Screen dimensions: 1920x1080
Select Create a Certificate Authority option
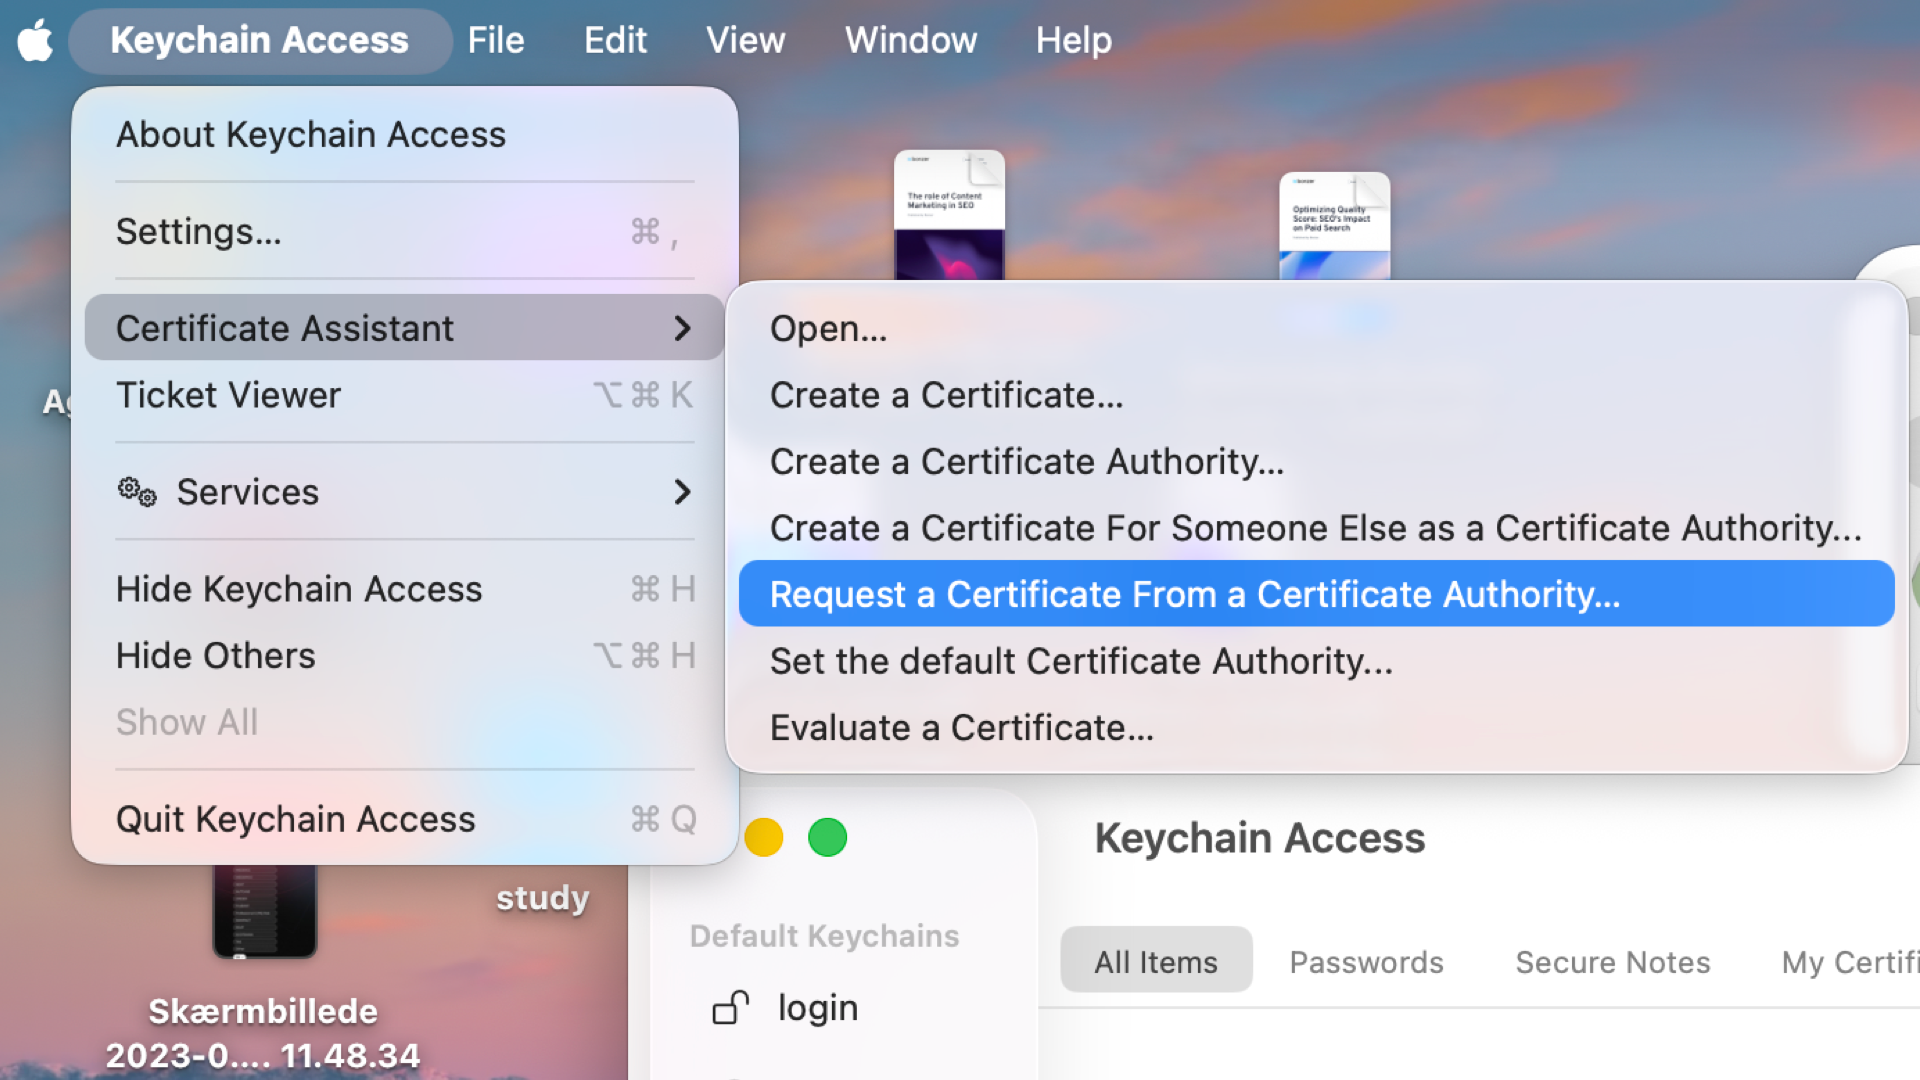coord(1026,462)
